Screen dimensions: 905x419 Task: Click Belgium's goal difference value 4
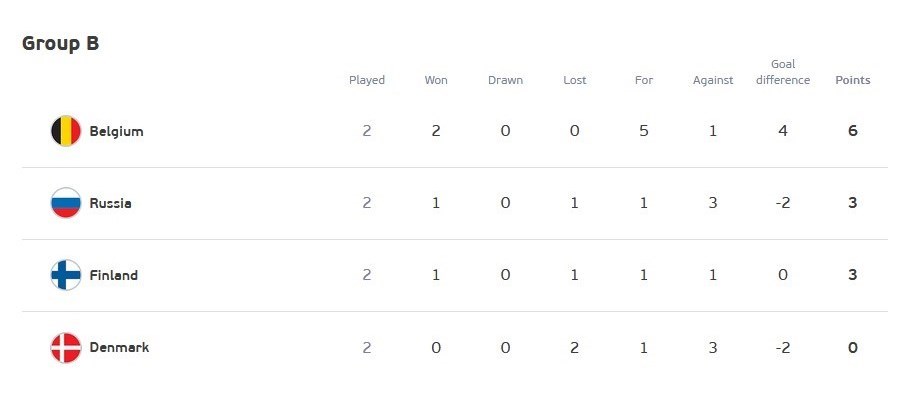pos(783,131)
